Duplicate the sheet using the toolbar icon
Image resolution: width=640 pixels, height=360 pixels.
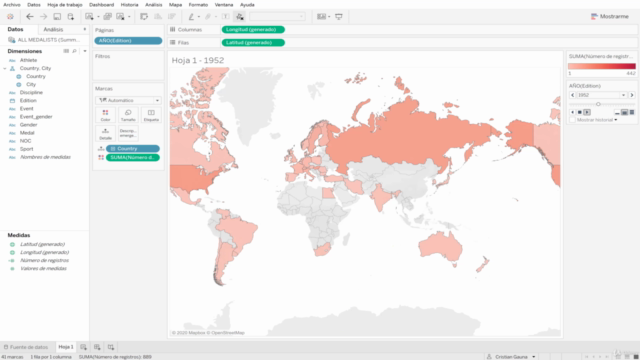(107, 17)
